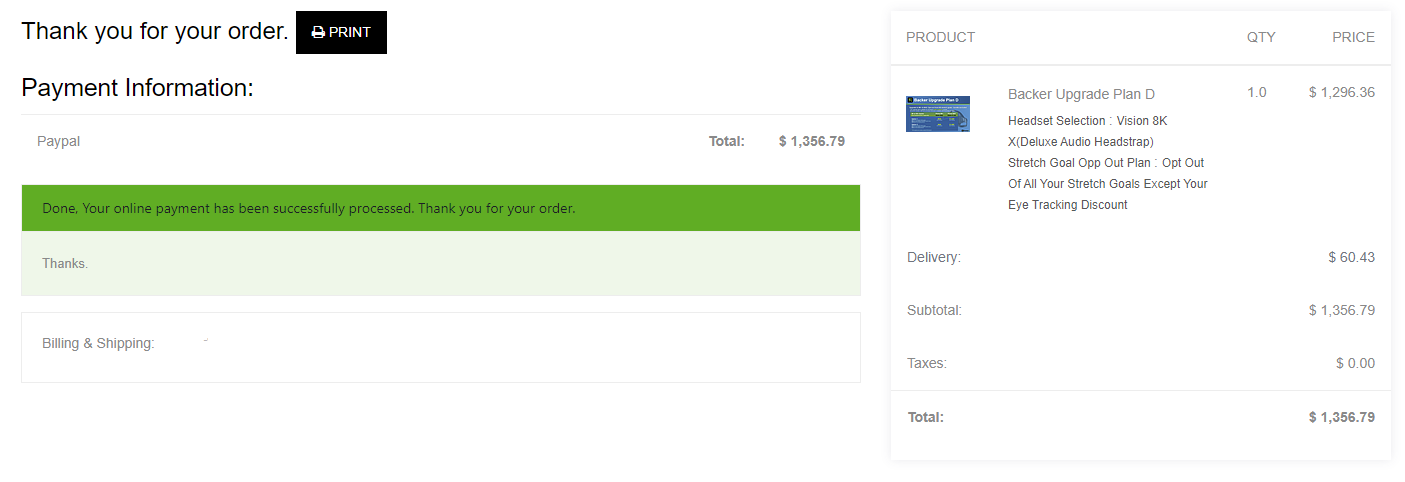Click the Thank you for your order heading
The width and height of the screenshot is (1405, 482).
tap(155, 31)
